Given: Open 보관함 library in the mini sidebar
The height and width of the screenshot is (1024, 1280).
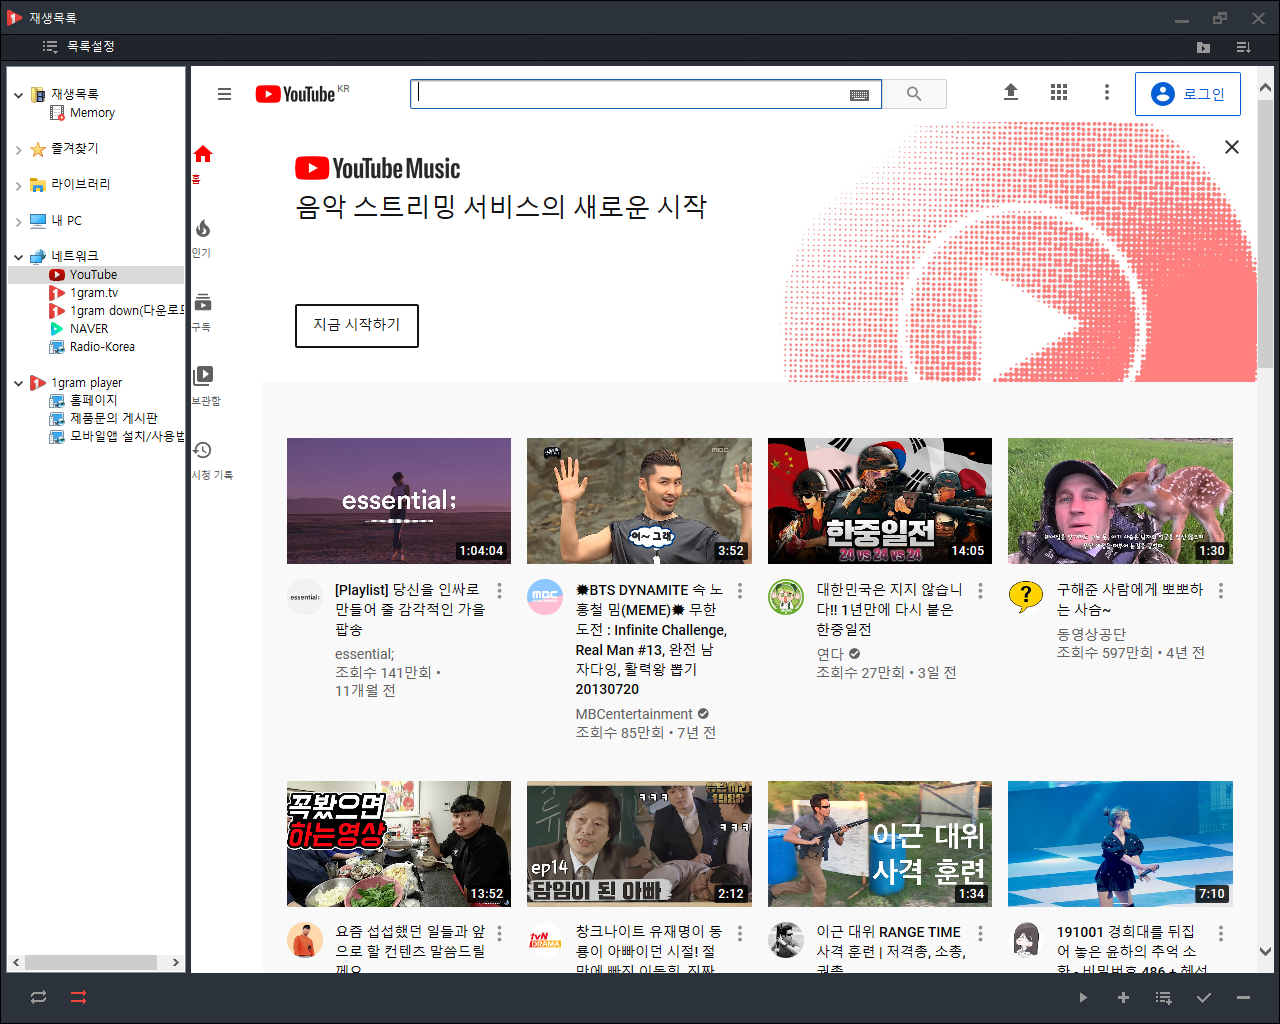Looking at the screenshot, I should pyautogui.click(x=205, y=385).
